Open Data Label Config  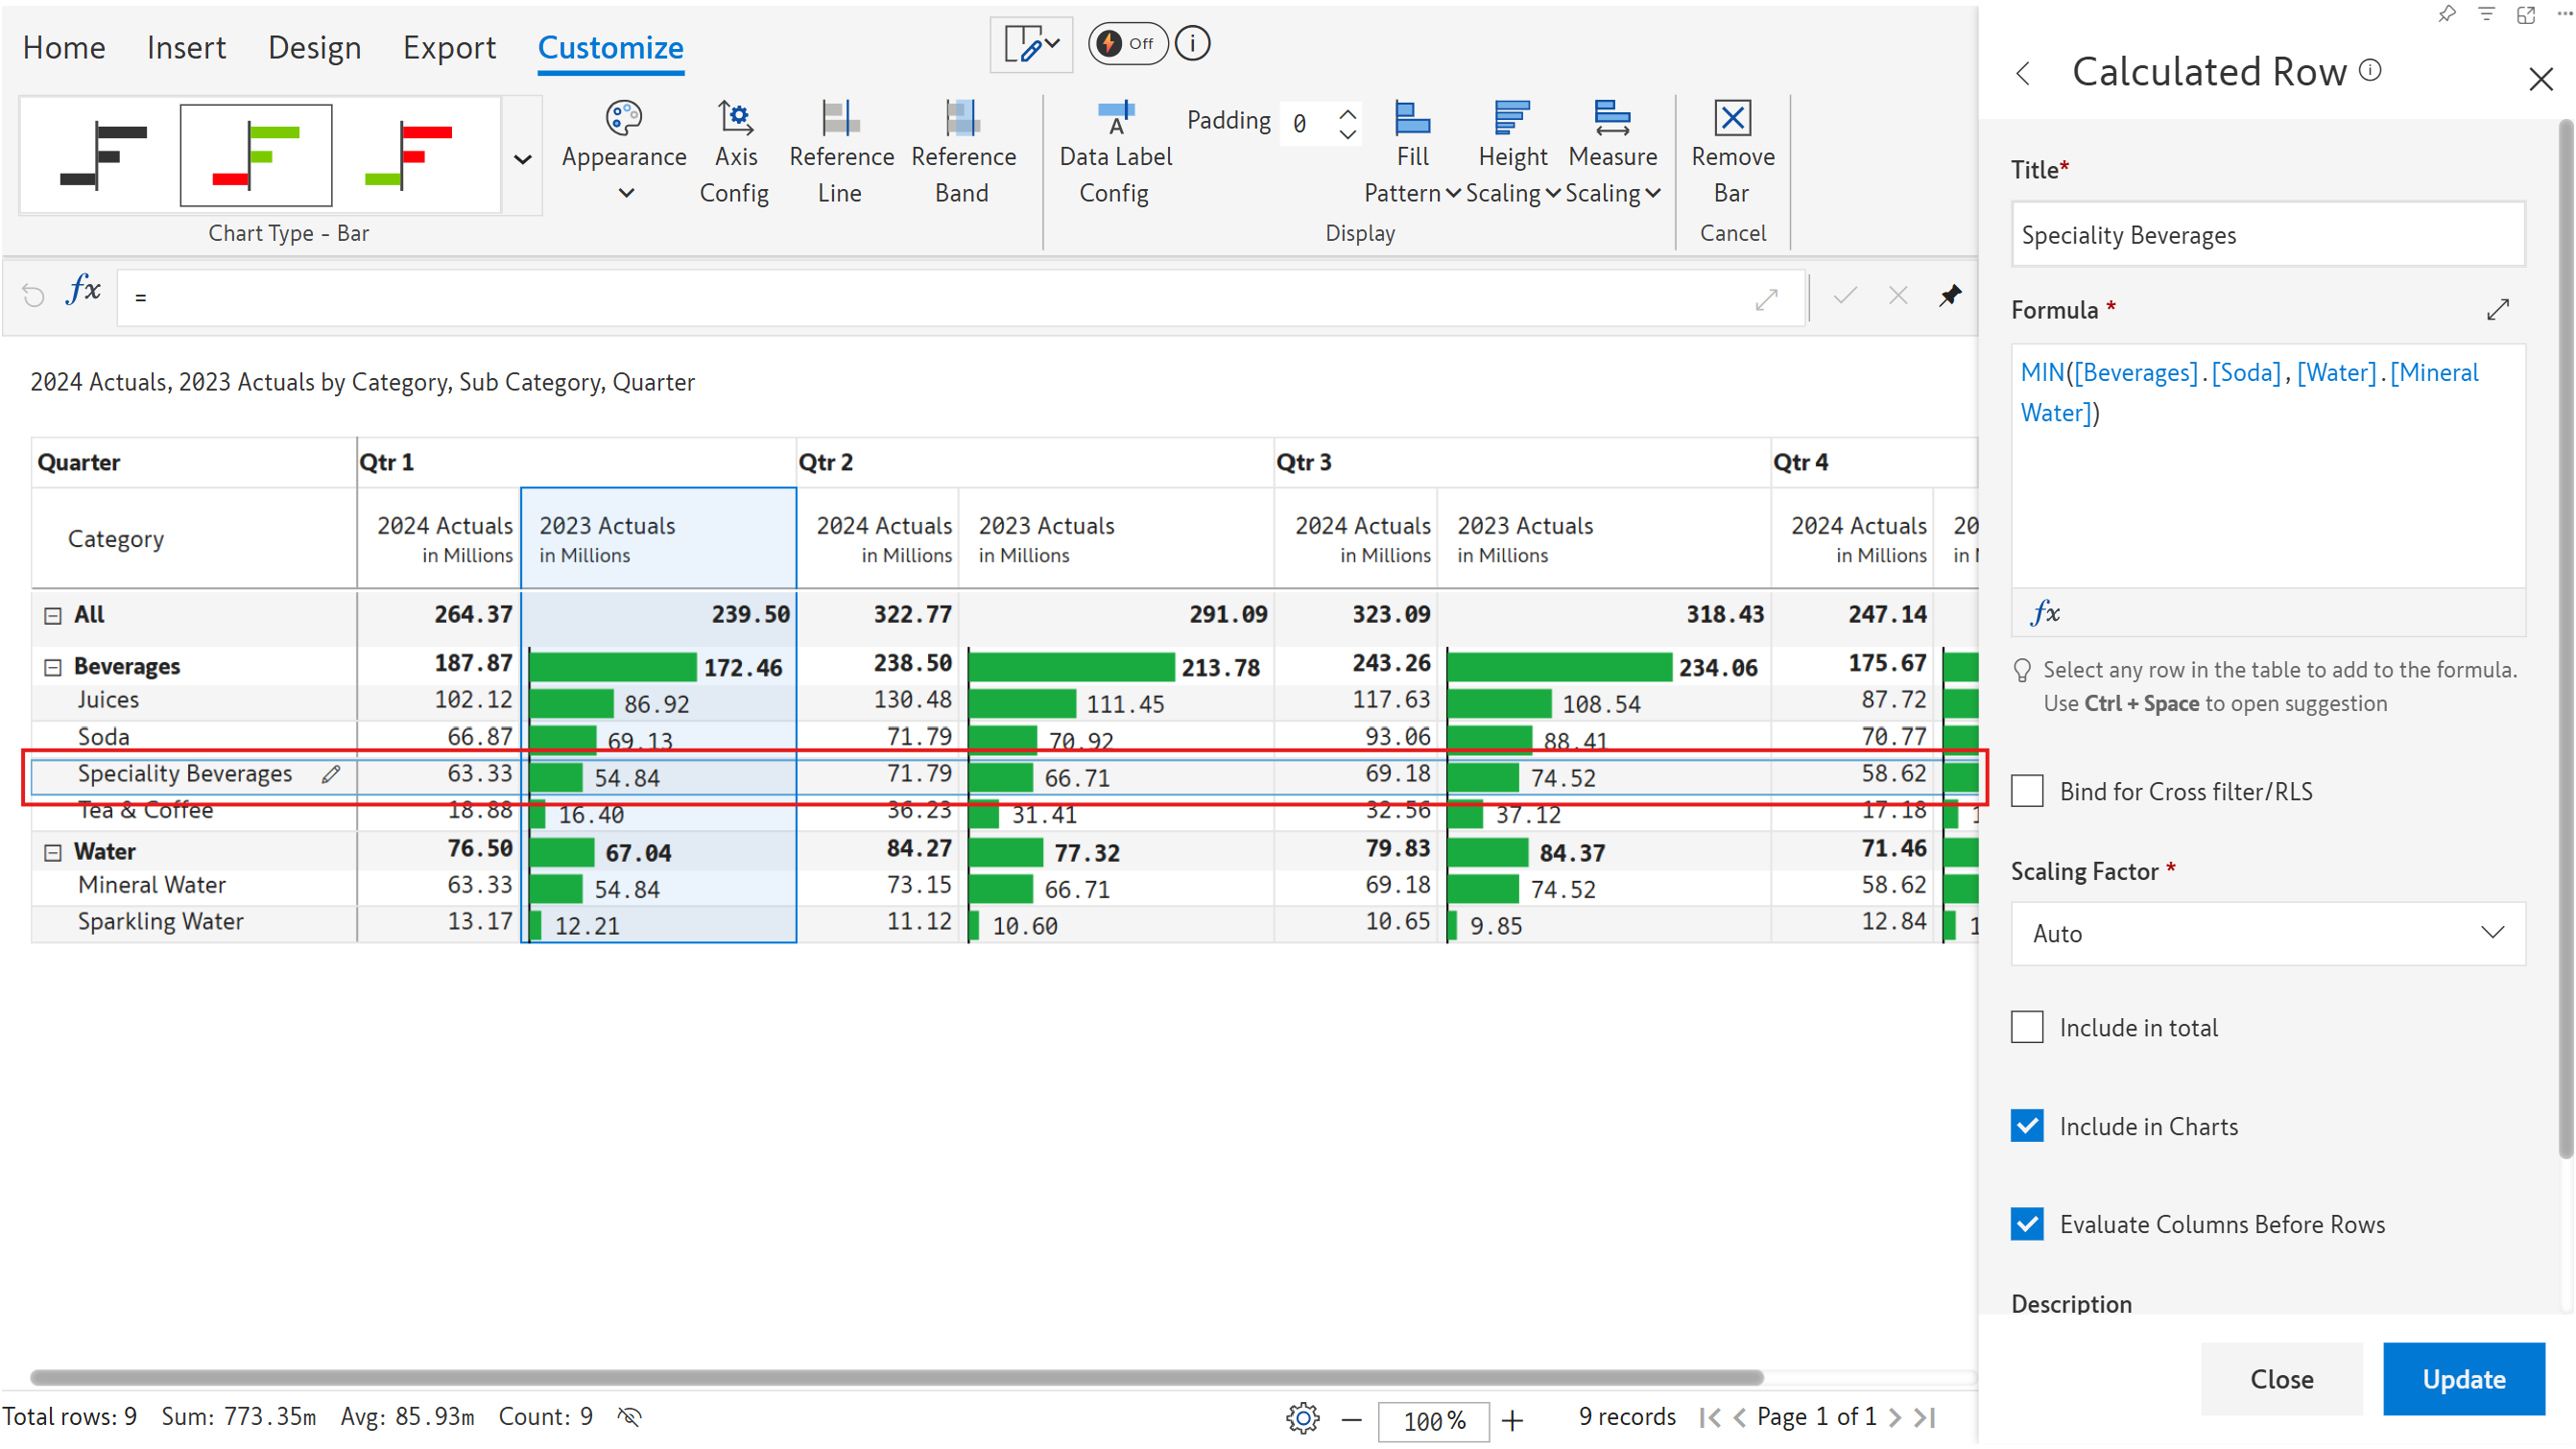point(1115,118)
